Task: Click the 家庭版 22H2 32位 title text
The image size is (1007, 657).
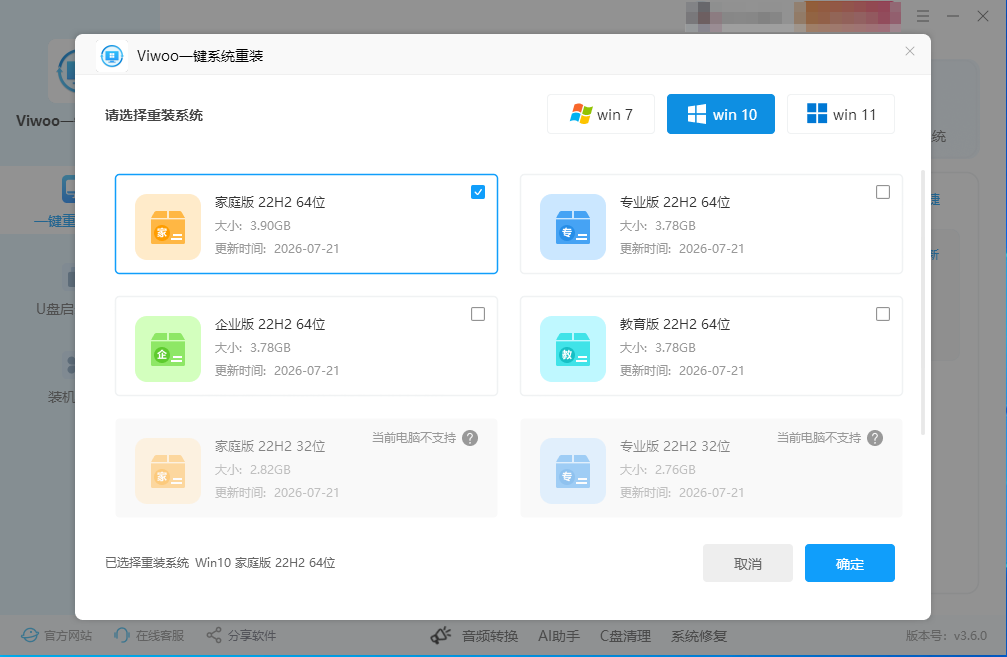Action: 270,446
